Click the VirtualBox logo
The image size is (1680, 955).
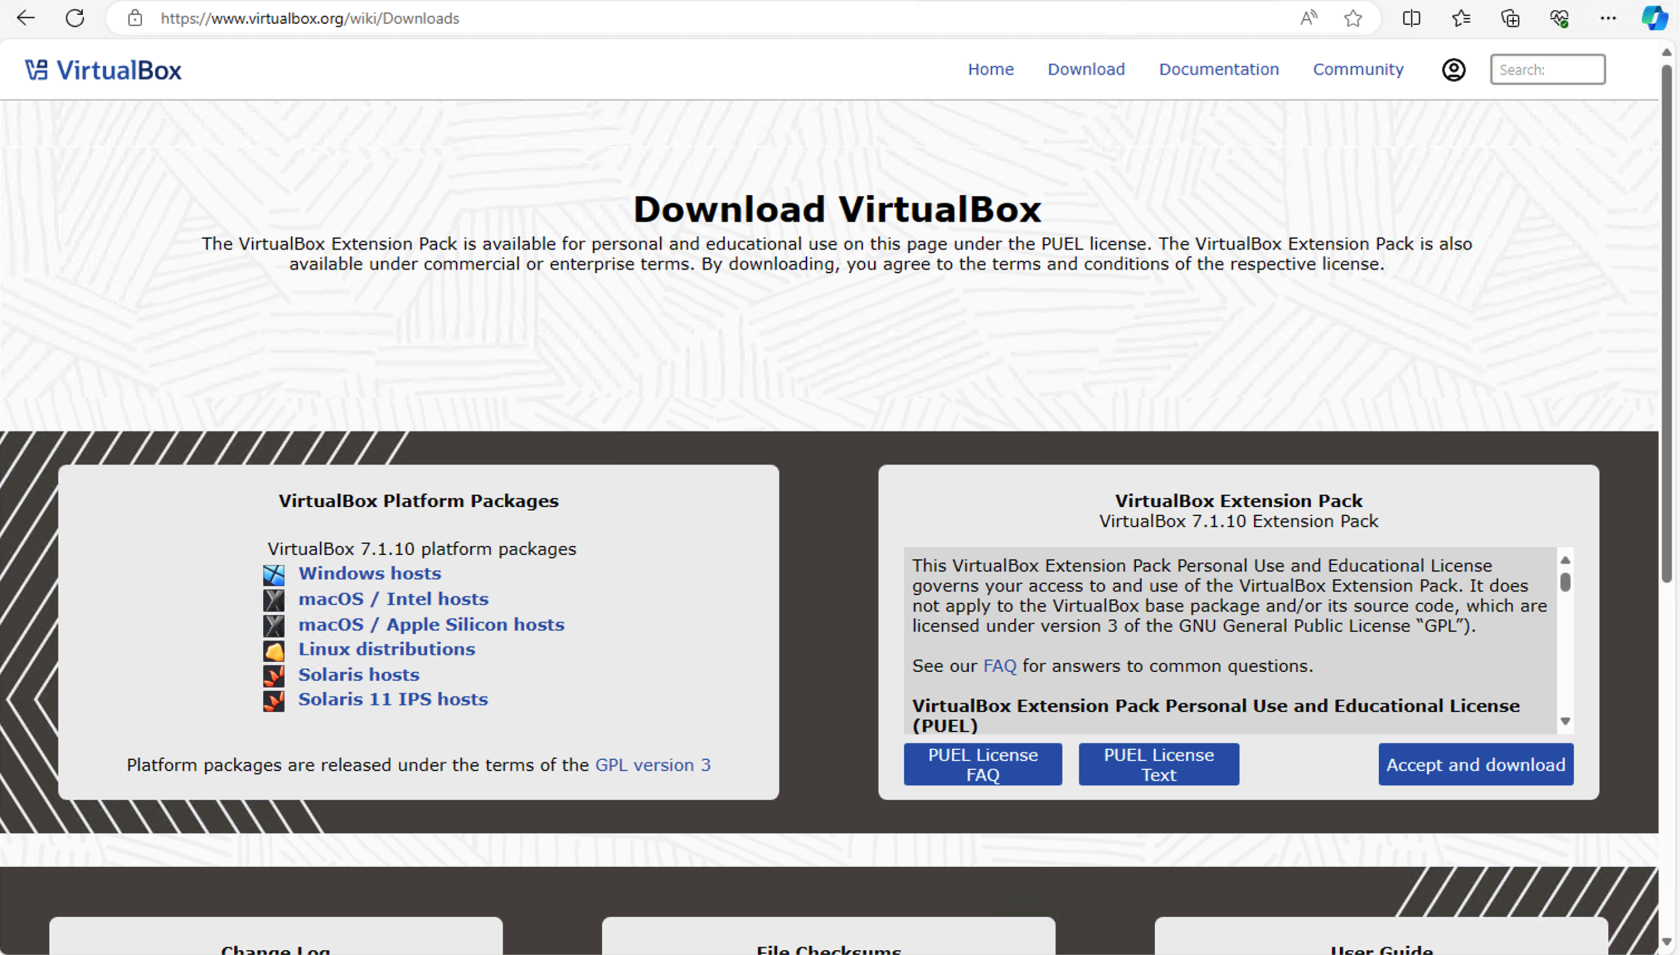click(x=103, y=70)
